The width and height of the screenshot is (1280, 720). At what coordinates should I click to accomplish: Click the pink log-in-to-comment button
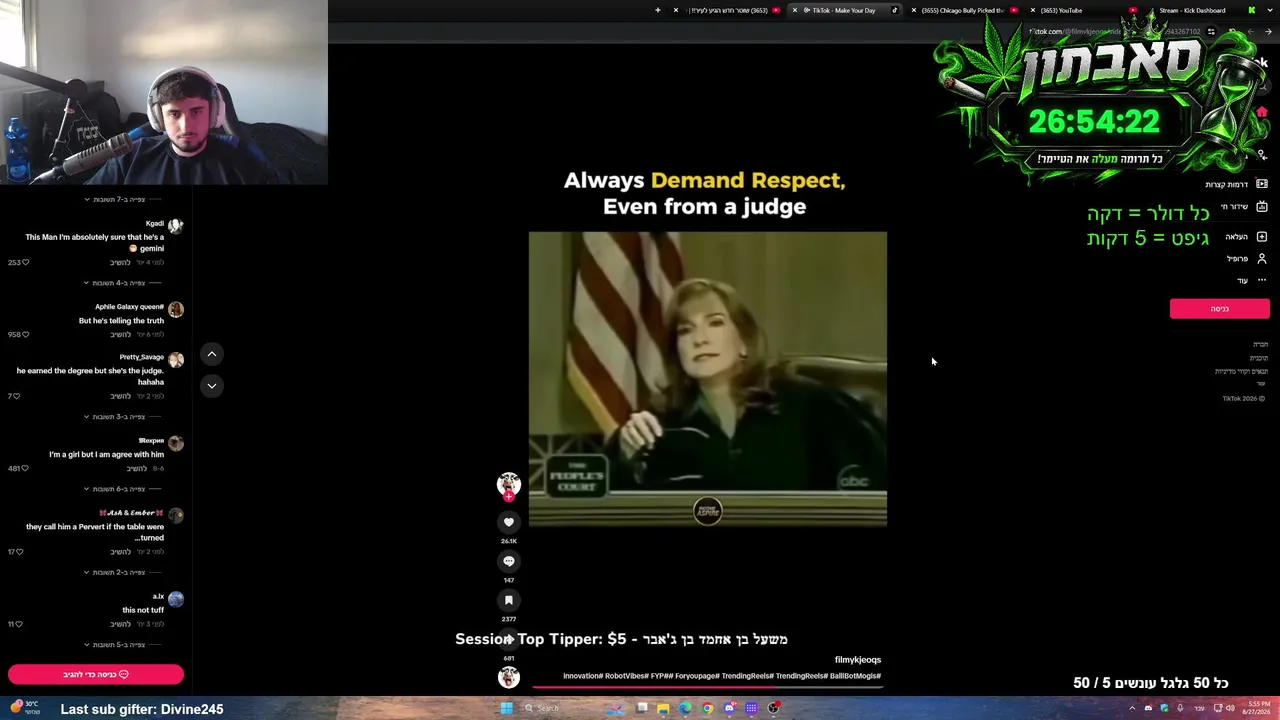[x=96, y=675]
